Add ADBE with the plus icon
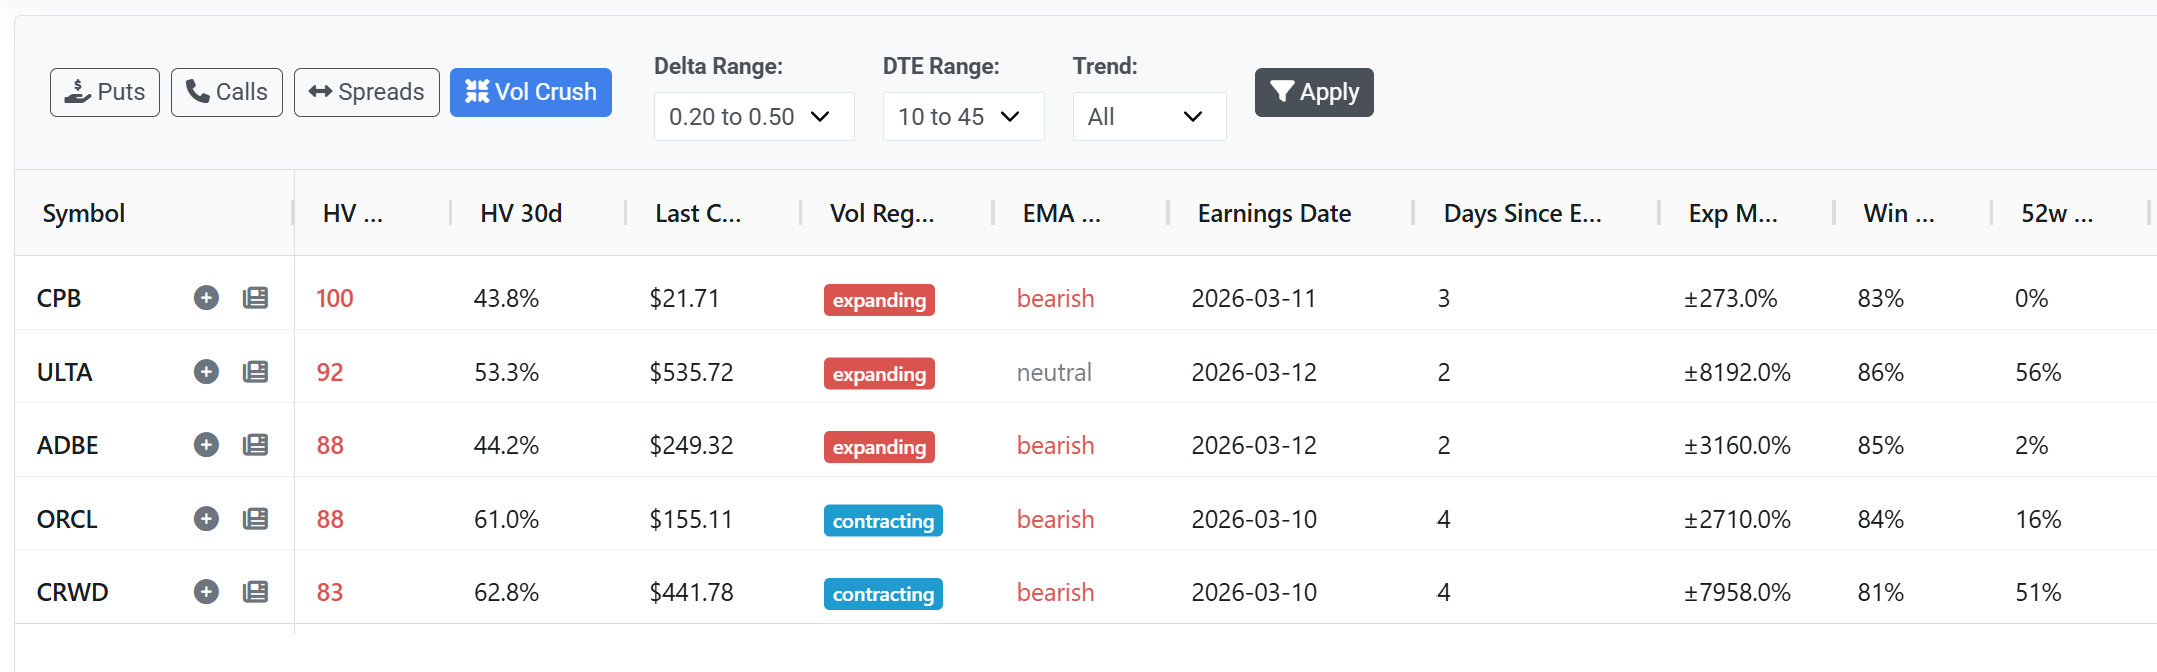 coord(206,445)
